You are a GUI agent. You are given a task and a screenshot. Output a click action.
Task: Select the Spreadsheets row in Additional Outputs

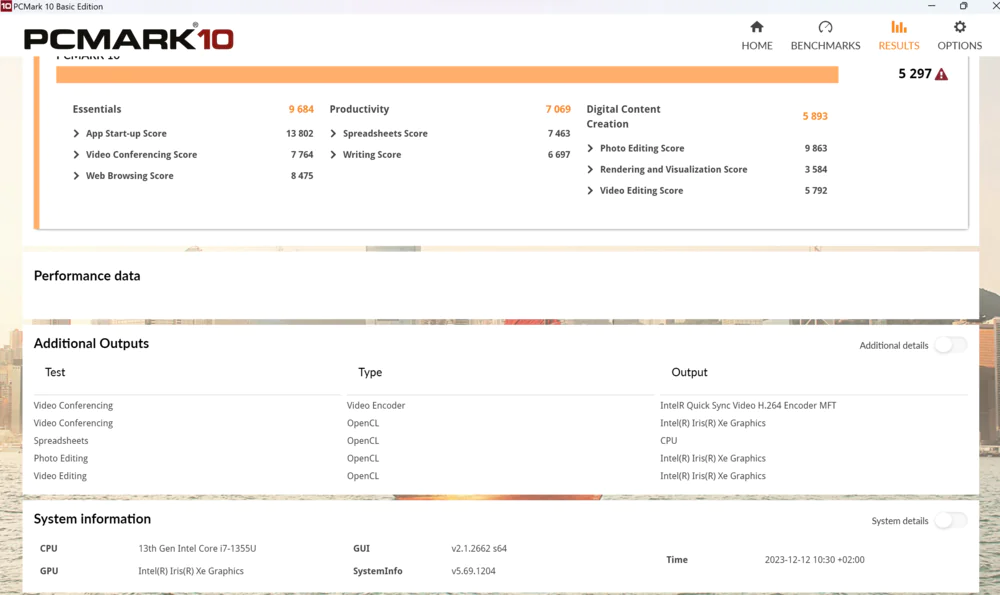pyautogui.click(x=500, y=441)
